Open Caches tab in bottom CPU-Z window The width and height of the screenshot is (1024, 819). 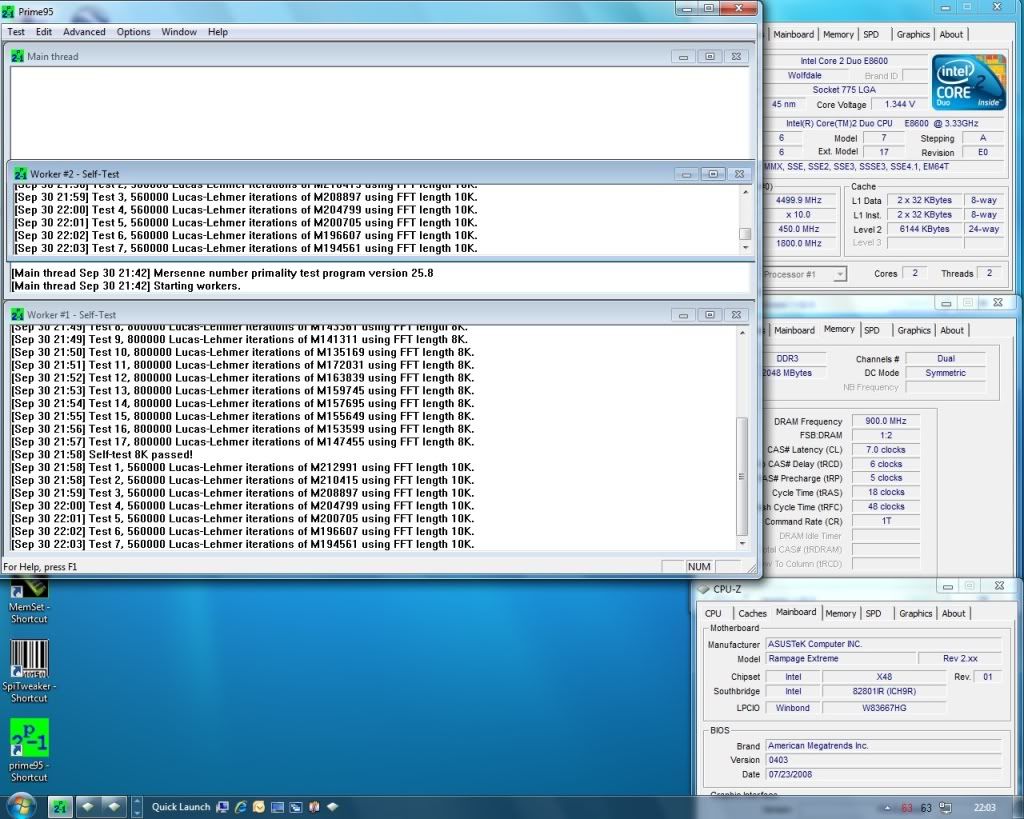(x=752, y=613)
